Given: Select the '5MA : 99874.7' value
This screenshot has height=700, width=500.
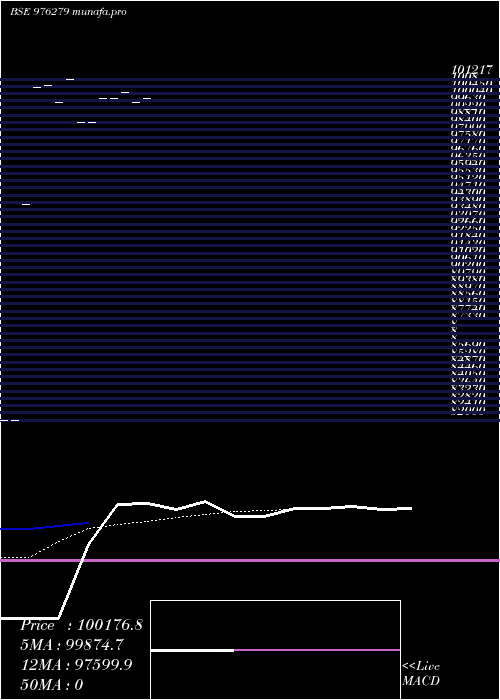Looking at the screenshot, I should click(x=72, y=645).
